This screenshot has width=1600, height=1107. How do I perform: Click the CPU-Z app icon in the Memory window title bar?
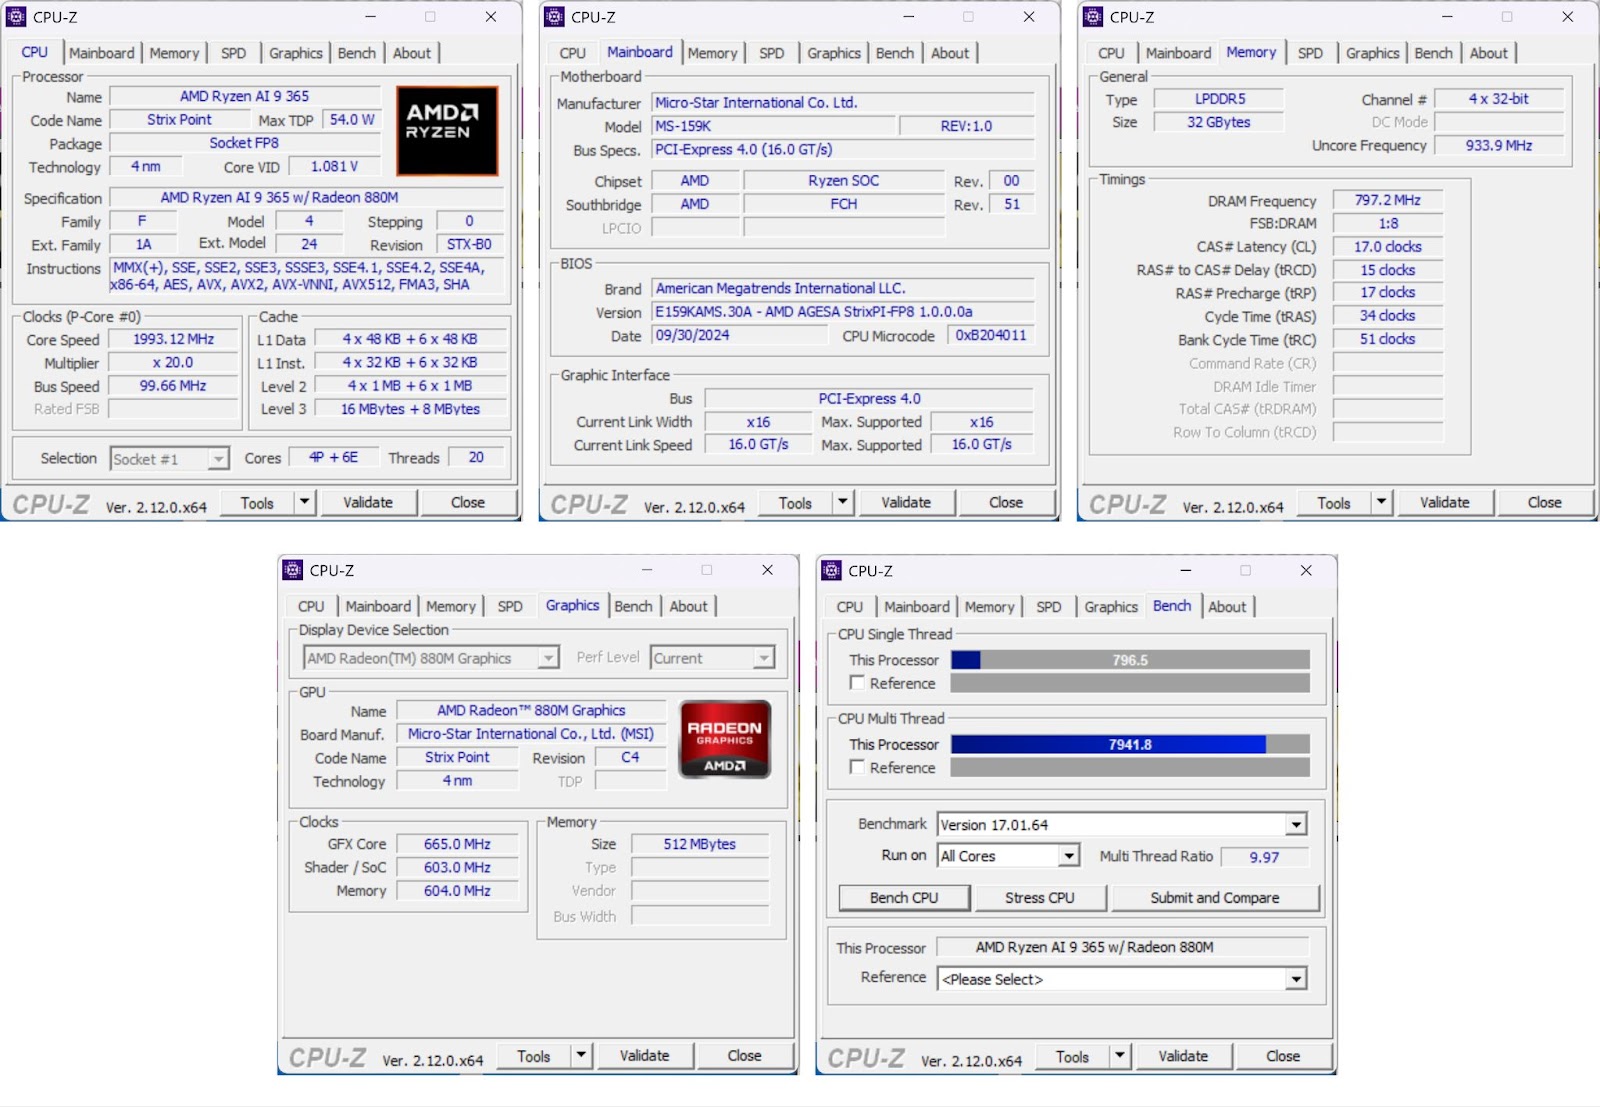point(1093,17)
